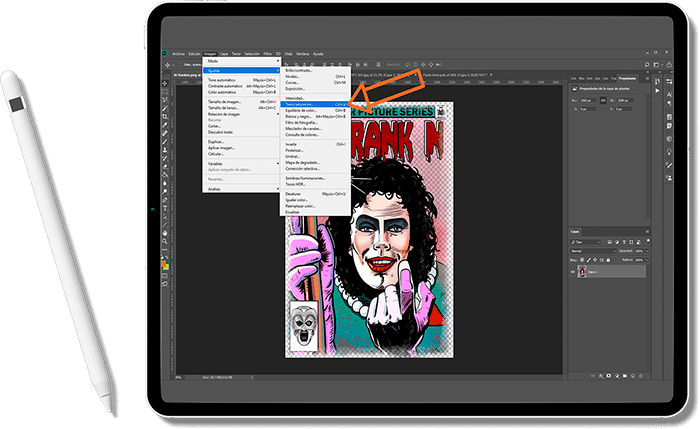The image size is (700, 429).
Task: Switch to the Propiedades panel tab
Action: pyautogui.click(x=627, y=79)
